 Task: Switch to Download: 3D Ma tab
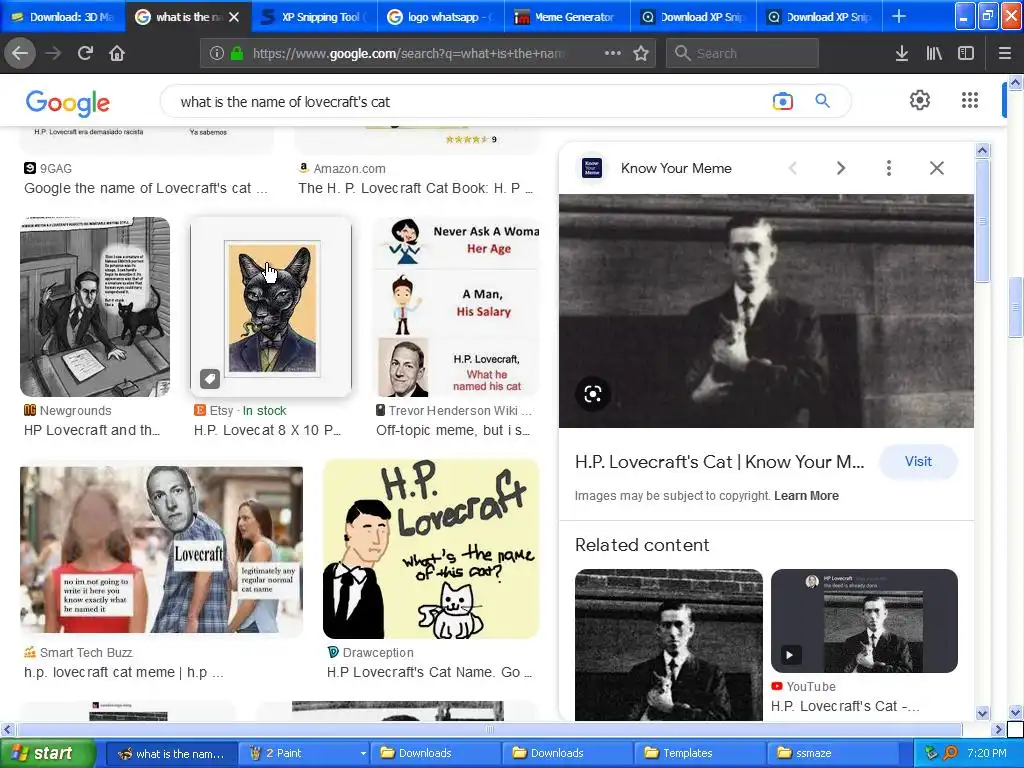(62, 17)
